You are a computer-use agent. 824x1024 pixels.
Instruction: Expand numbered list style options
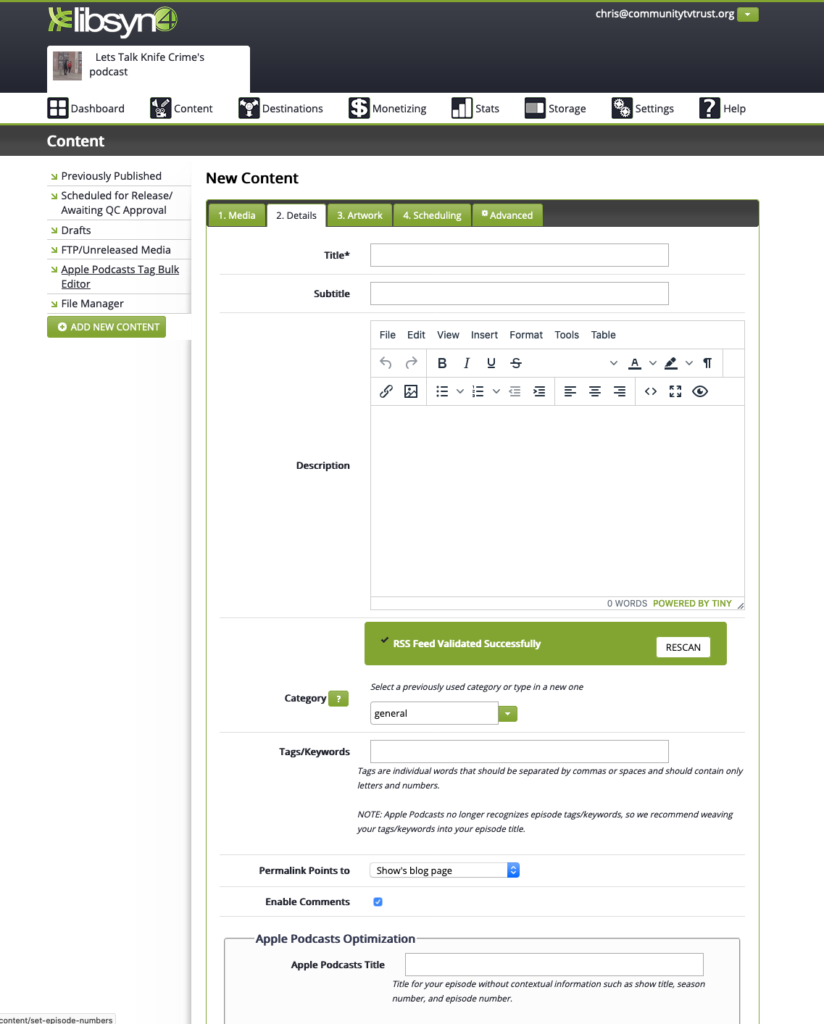(x=496, y=391)
